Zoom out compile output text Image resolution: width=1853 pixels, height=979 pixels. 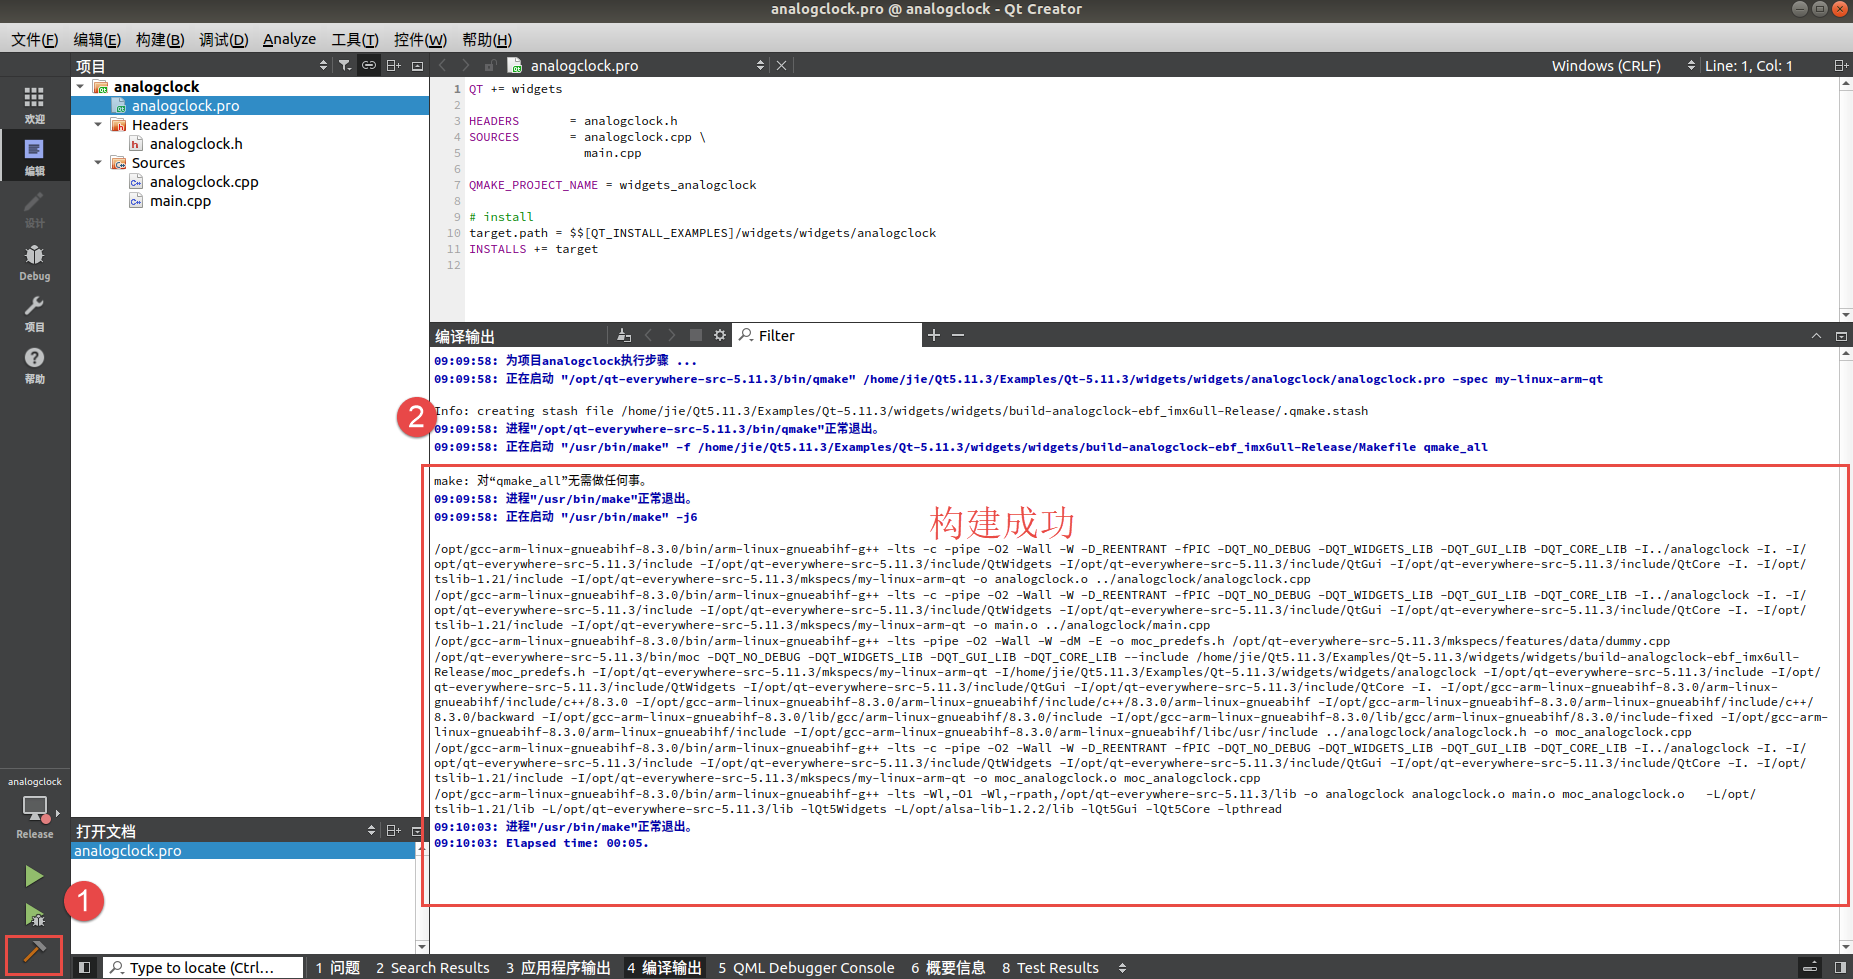point(958,335)
